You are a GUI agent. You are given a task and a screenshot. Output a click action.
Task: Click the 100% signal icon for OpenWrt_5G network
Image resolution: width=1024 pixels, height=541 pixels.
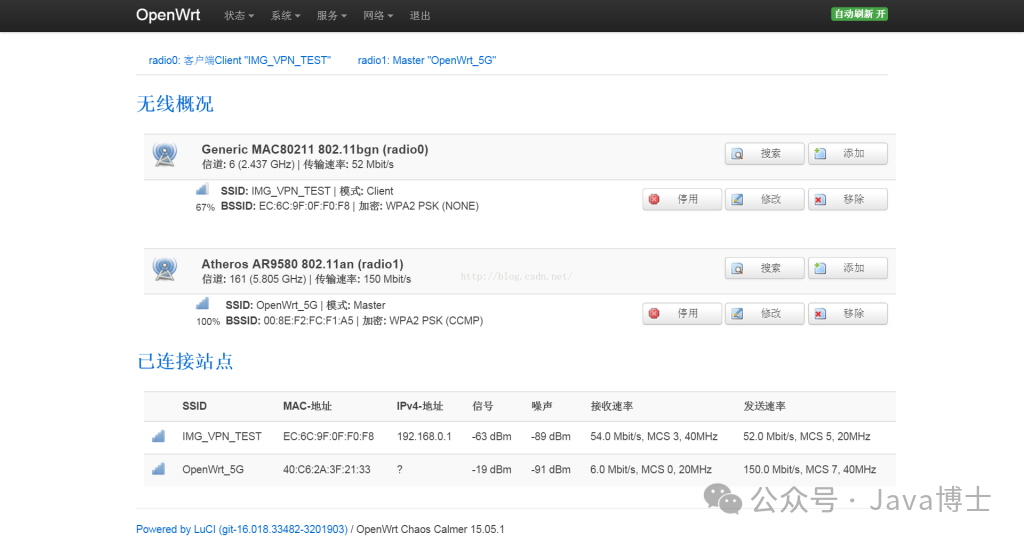point(202,304)
